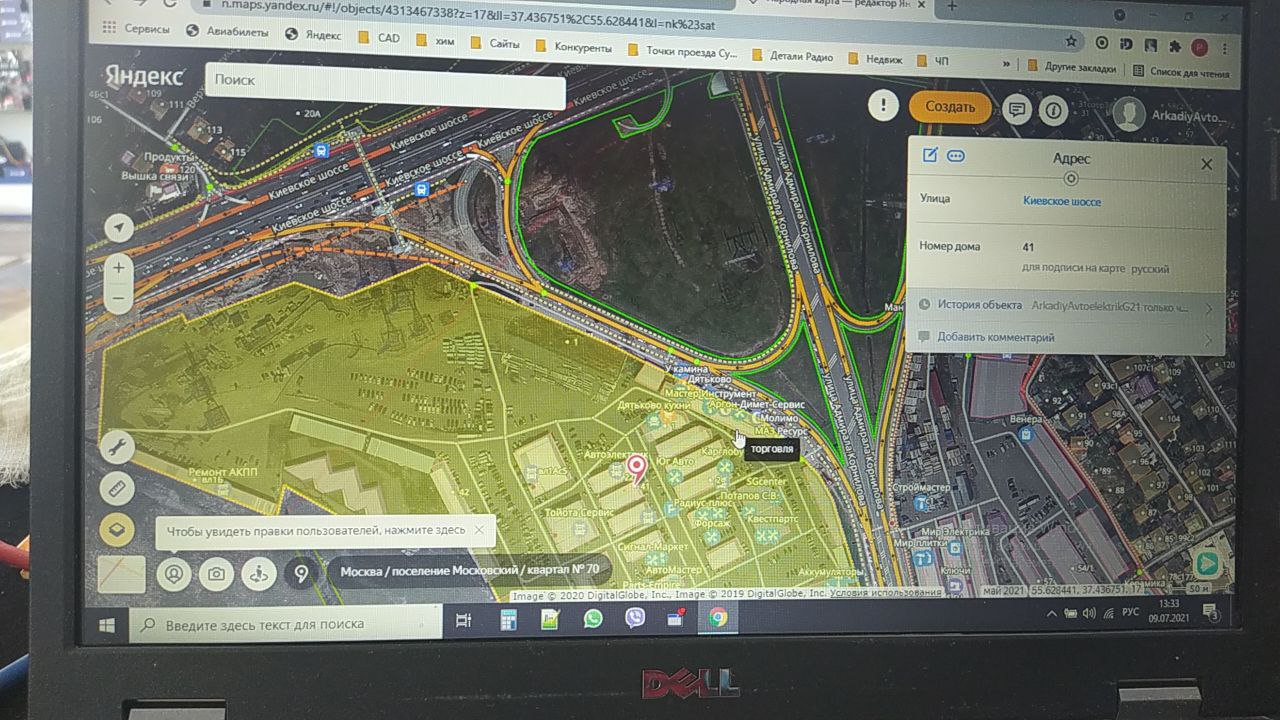The width and height of the screenshot is (1280, 720).
Task: Toggle the camera photos layer button
Action: pos(216,574)
